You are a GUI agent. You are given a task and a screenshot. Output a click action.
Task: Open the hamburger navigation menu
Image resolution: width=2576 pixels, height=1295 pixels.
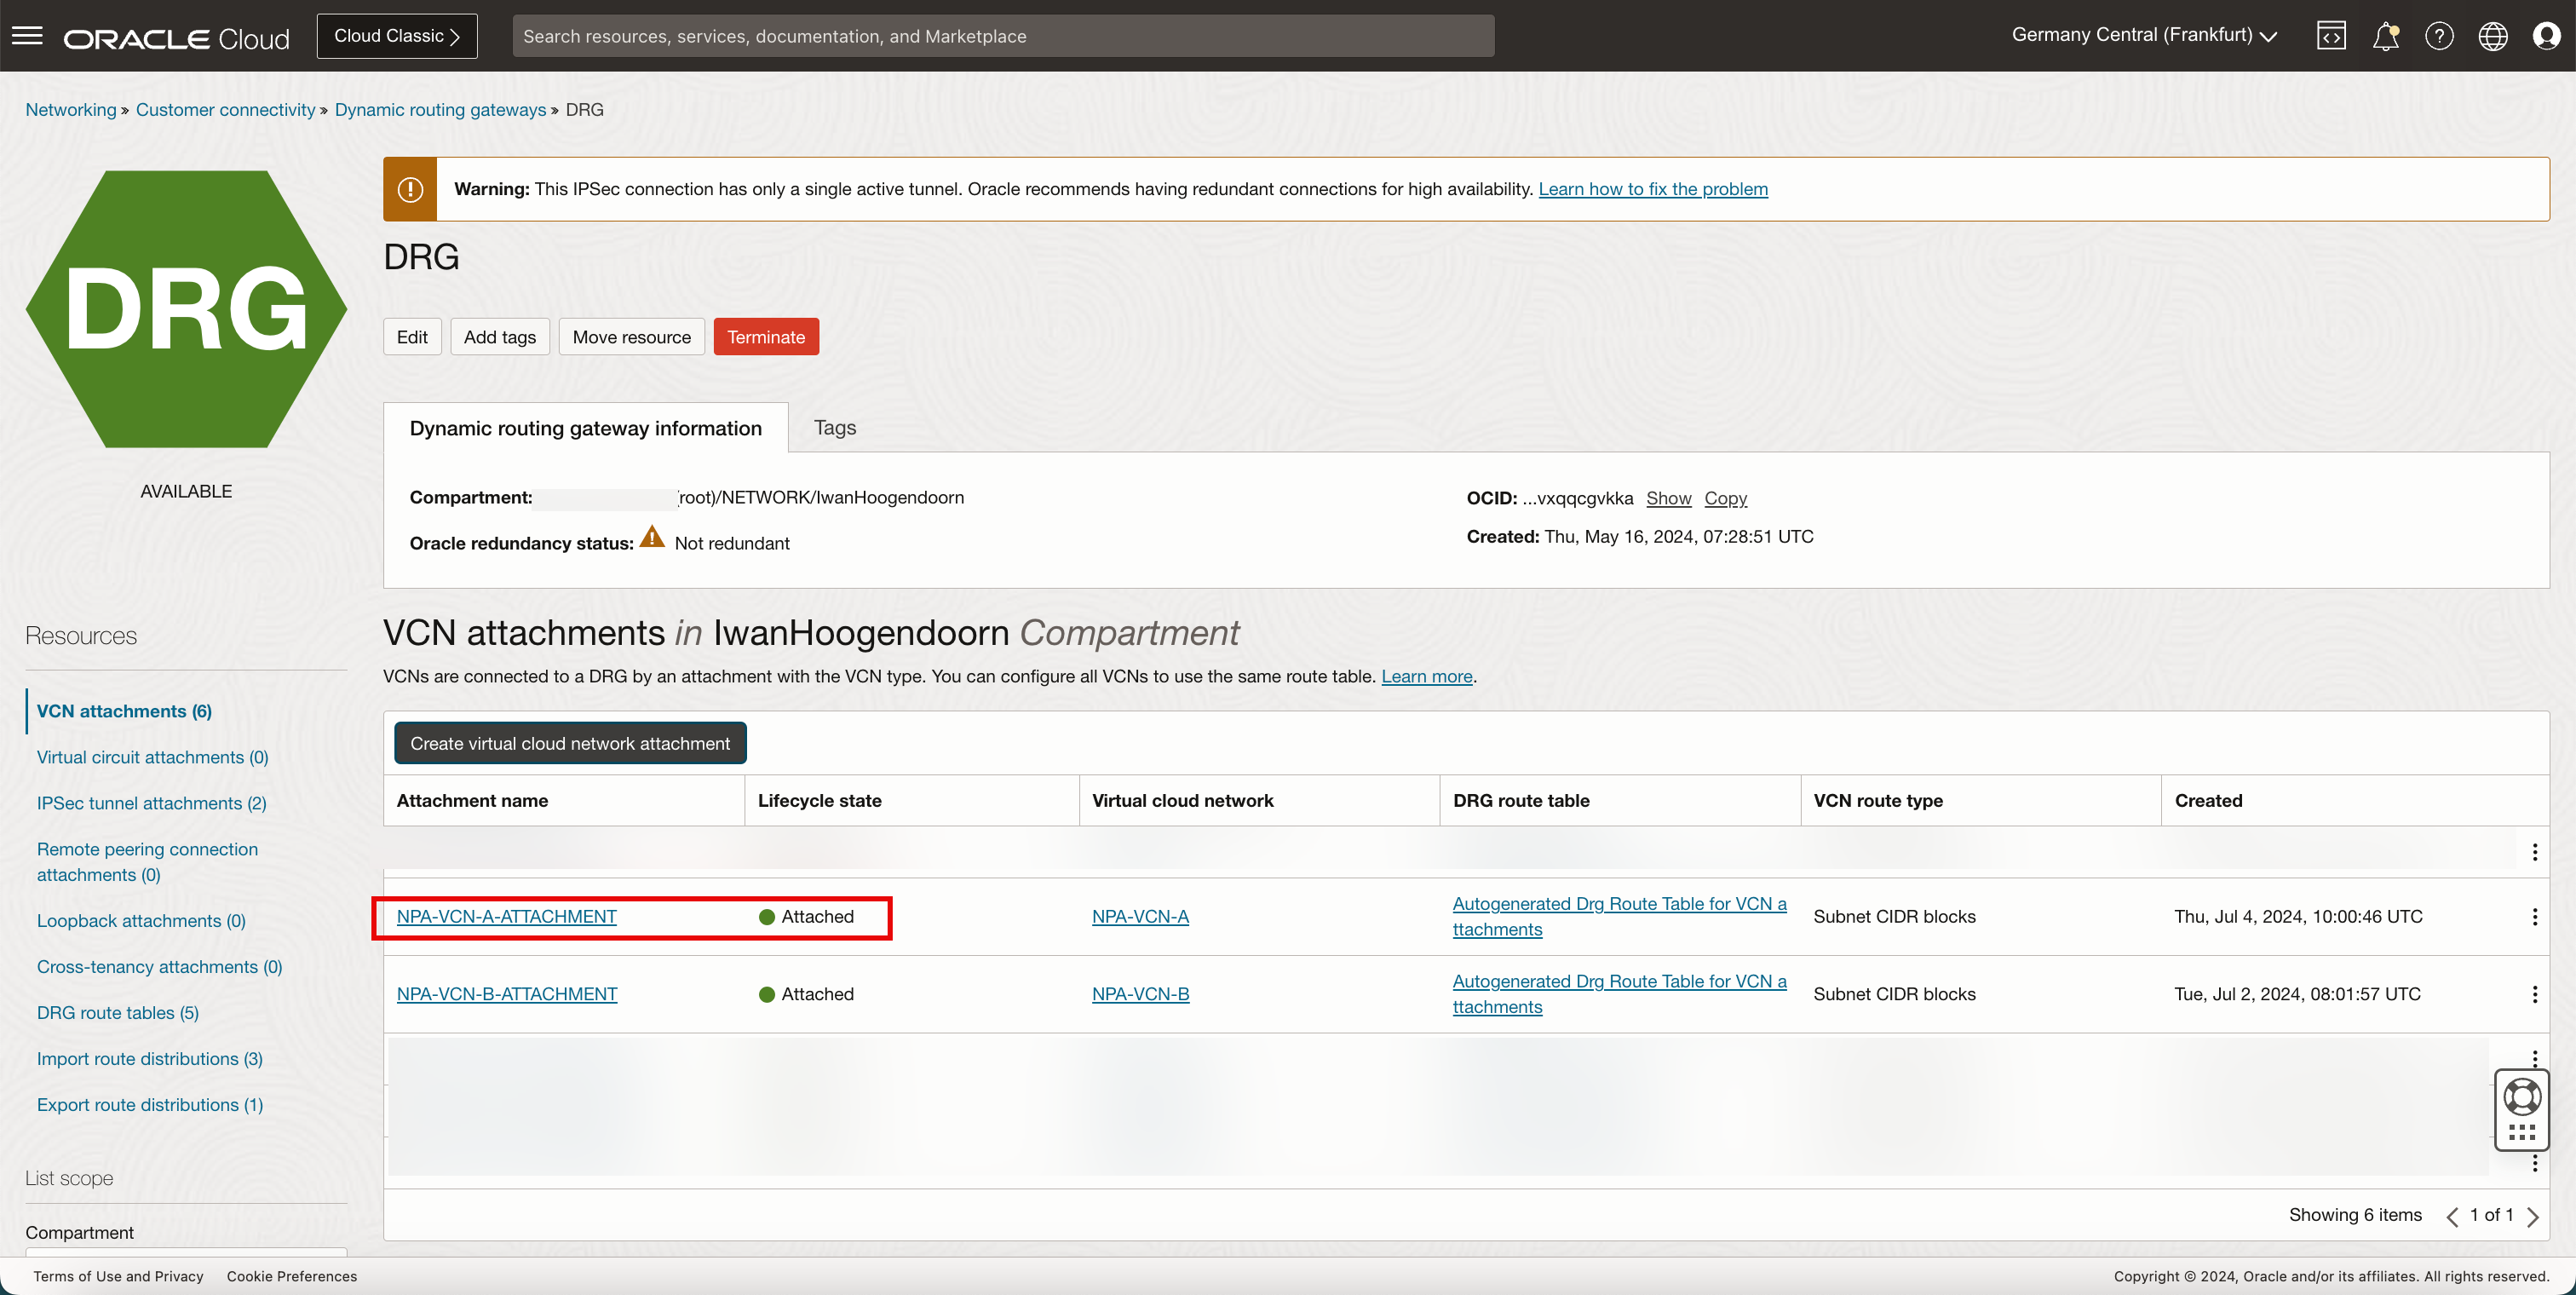(x=27, y=36)
